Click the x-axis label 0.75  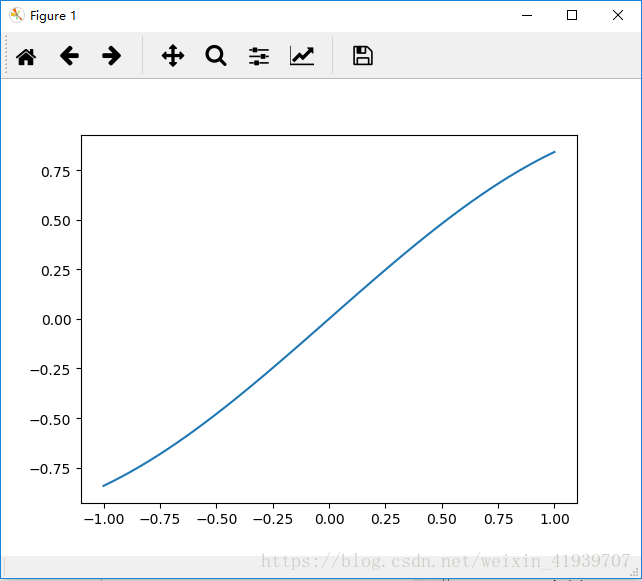click(498, 519)
